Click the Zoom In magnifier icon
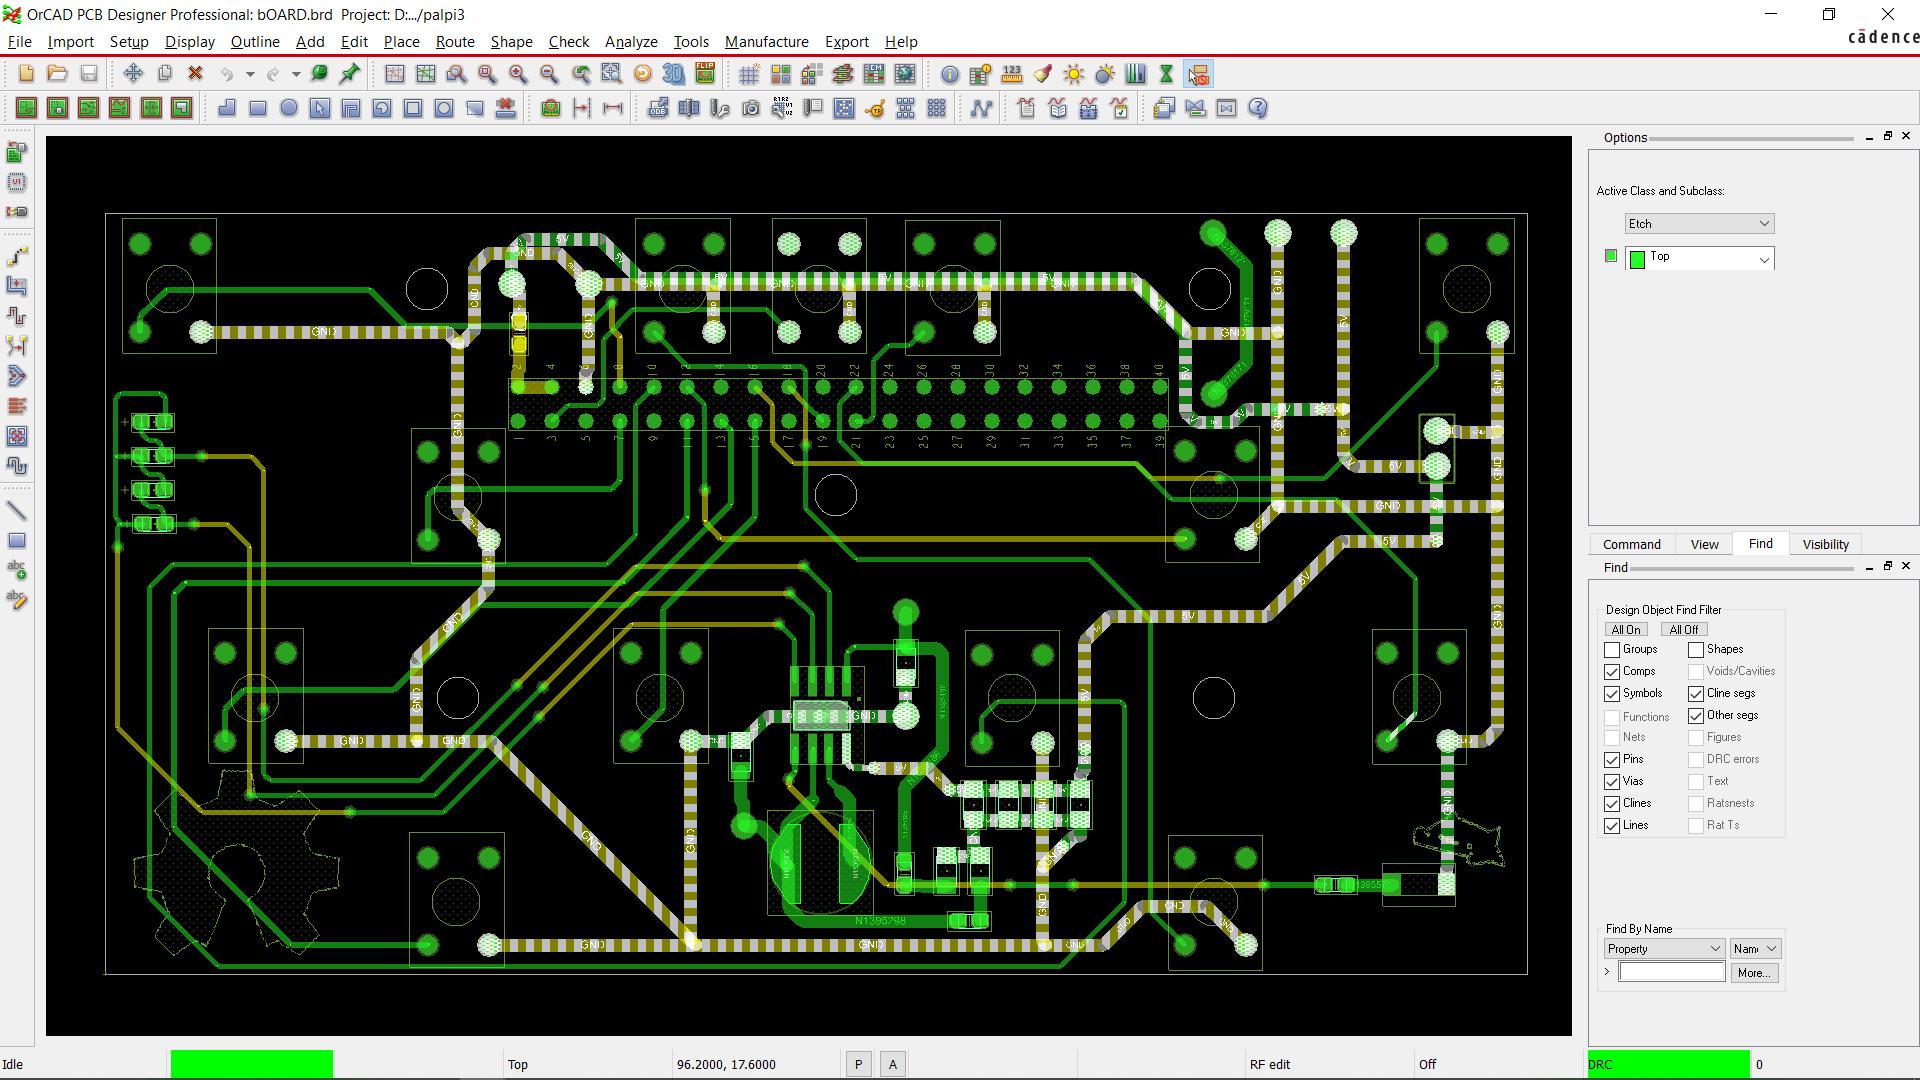 click(x=518, y=74)
